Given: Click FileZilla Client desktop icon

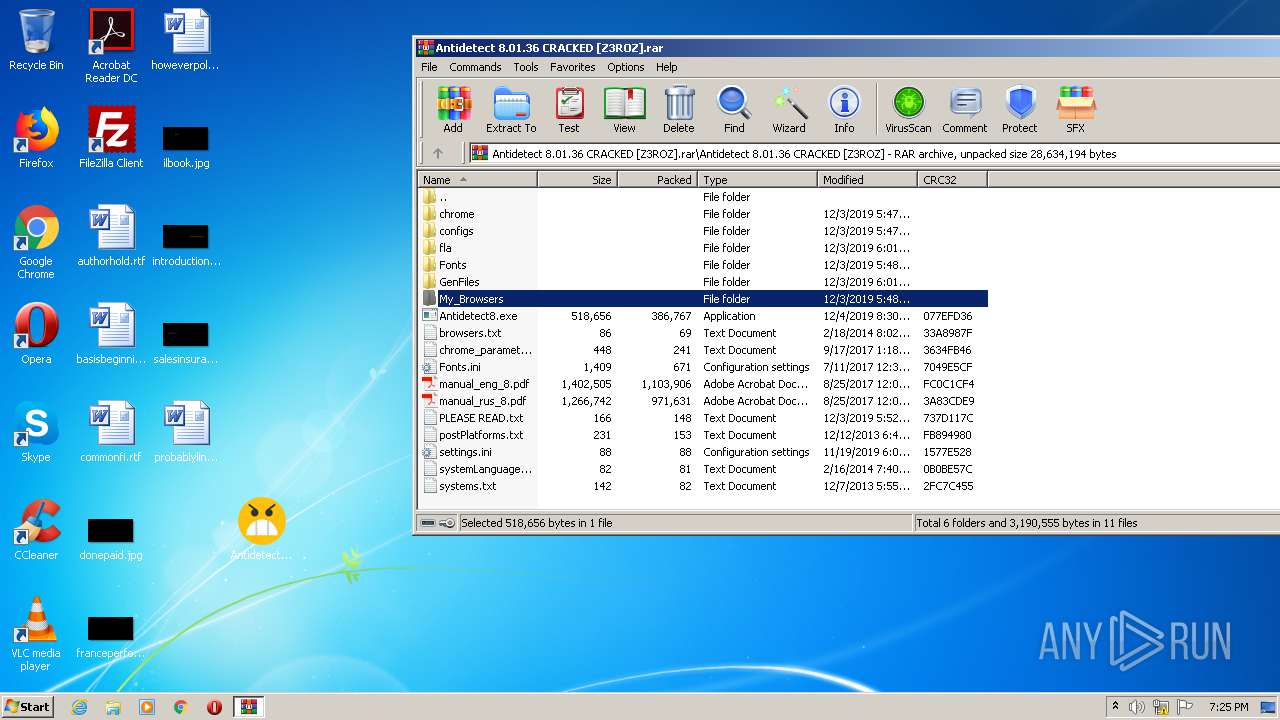Looking at the screenshot, I should tap(111, 138).
